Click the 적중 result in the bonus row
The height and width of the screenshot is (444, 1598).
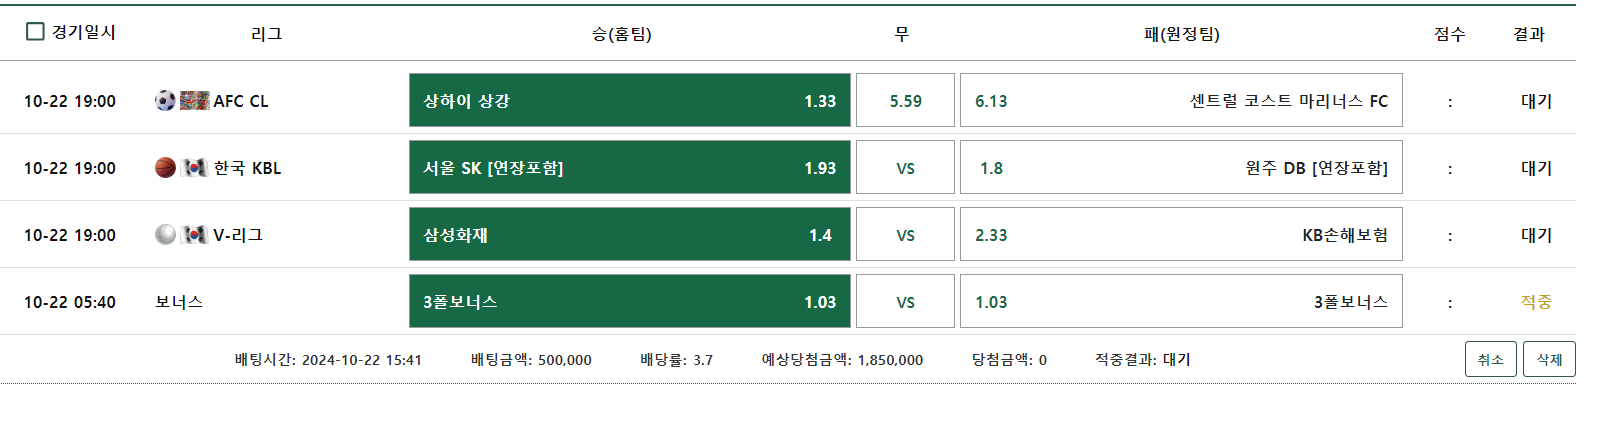(1535, 301)
